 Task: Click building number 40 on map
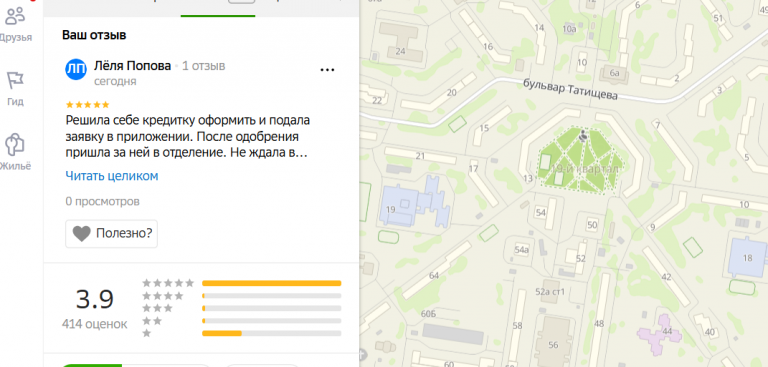click(x=710, y=332)
